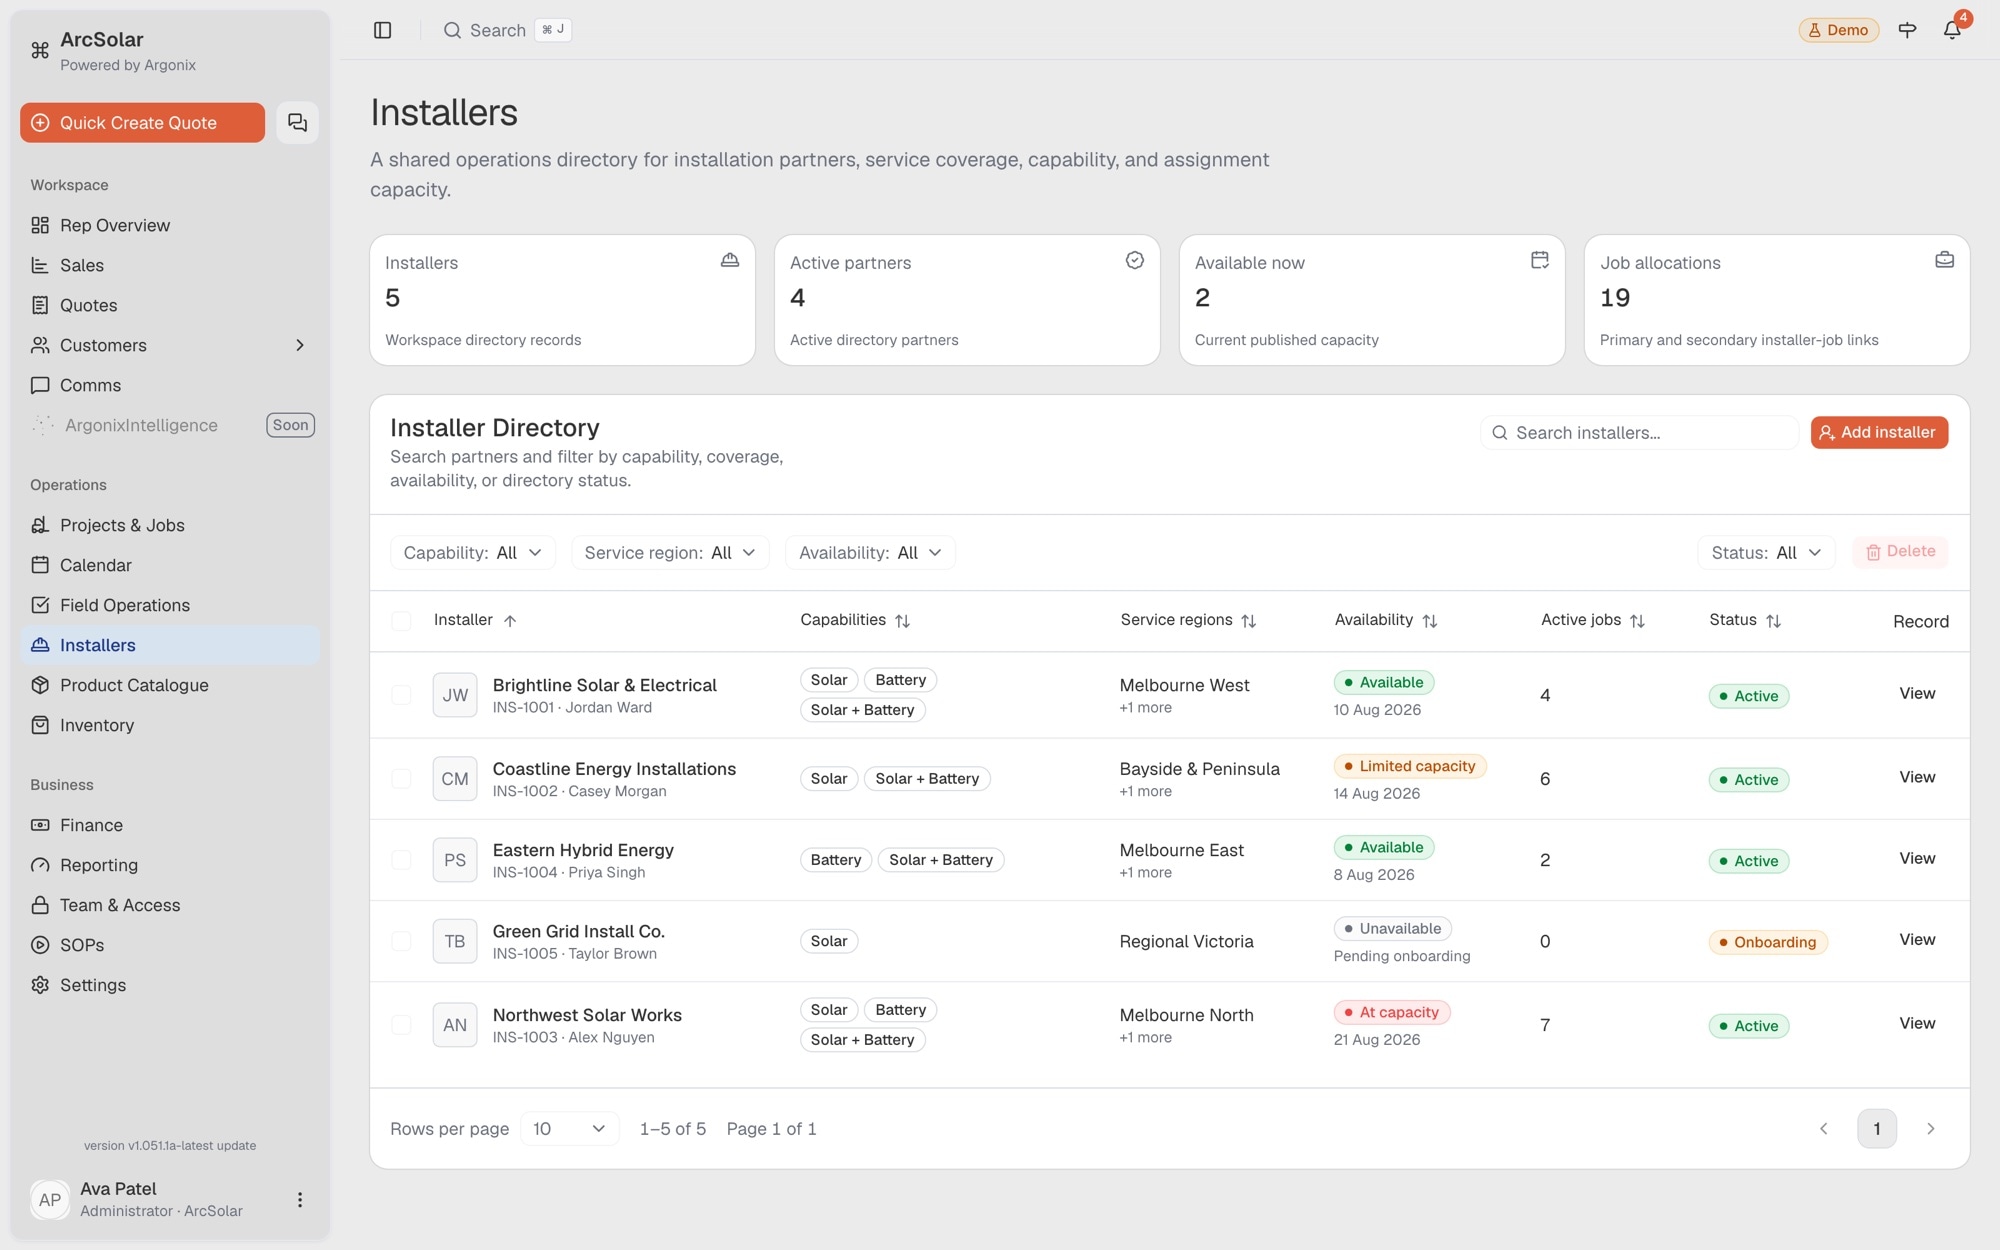The height and width of the screenshot is (1250, 2000).
Task: Go to the next page arrow
Action: [x=1930, y=1129]
